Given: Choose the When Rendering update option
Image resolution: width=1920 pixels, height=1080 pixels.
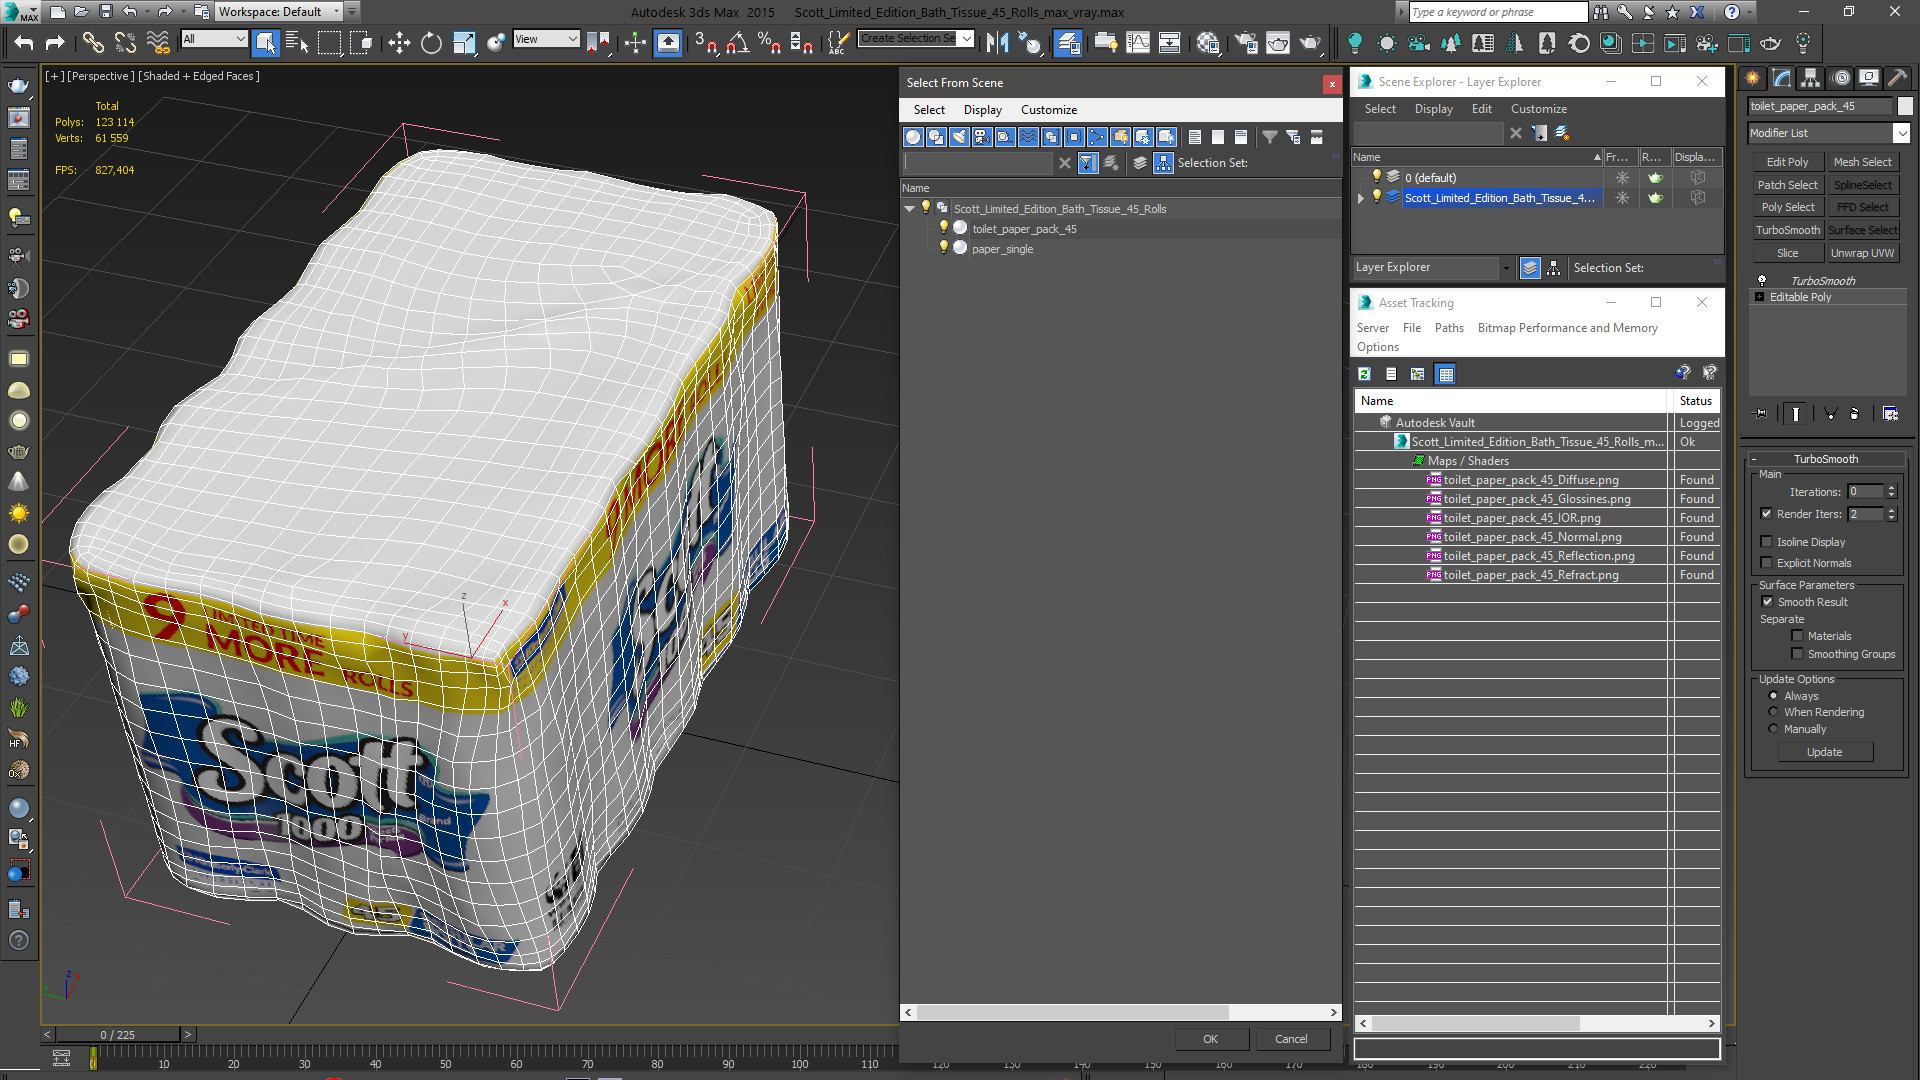Looking at the screenshot, I should (x=1774, y=712).
